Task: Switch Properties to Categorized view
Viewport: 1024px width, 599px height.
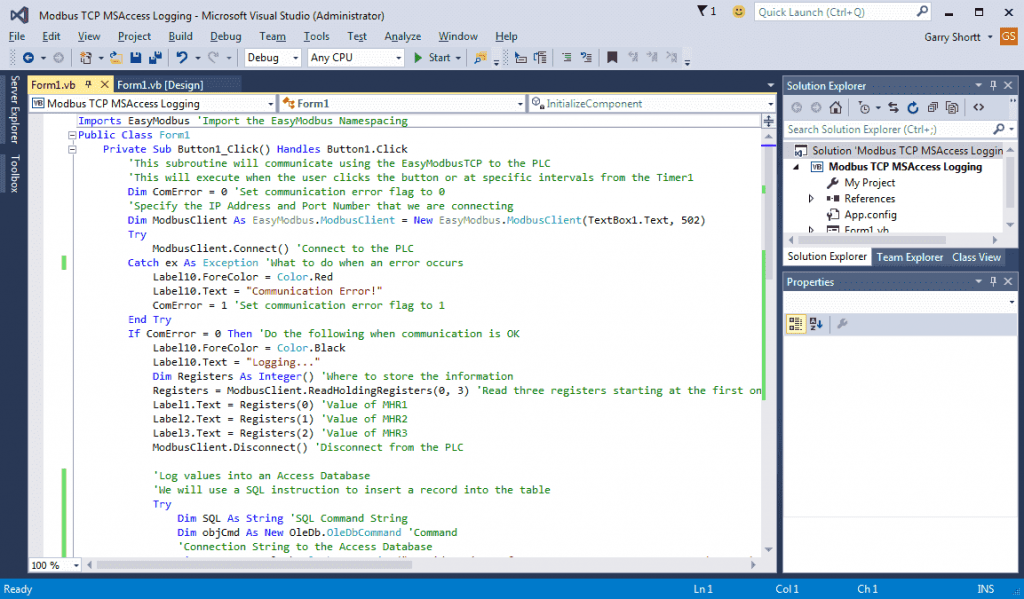Action: pyautogui.click(x=796, y=323)
